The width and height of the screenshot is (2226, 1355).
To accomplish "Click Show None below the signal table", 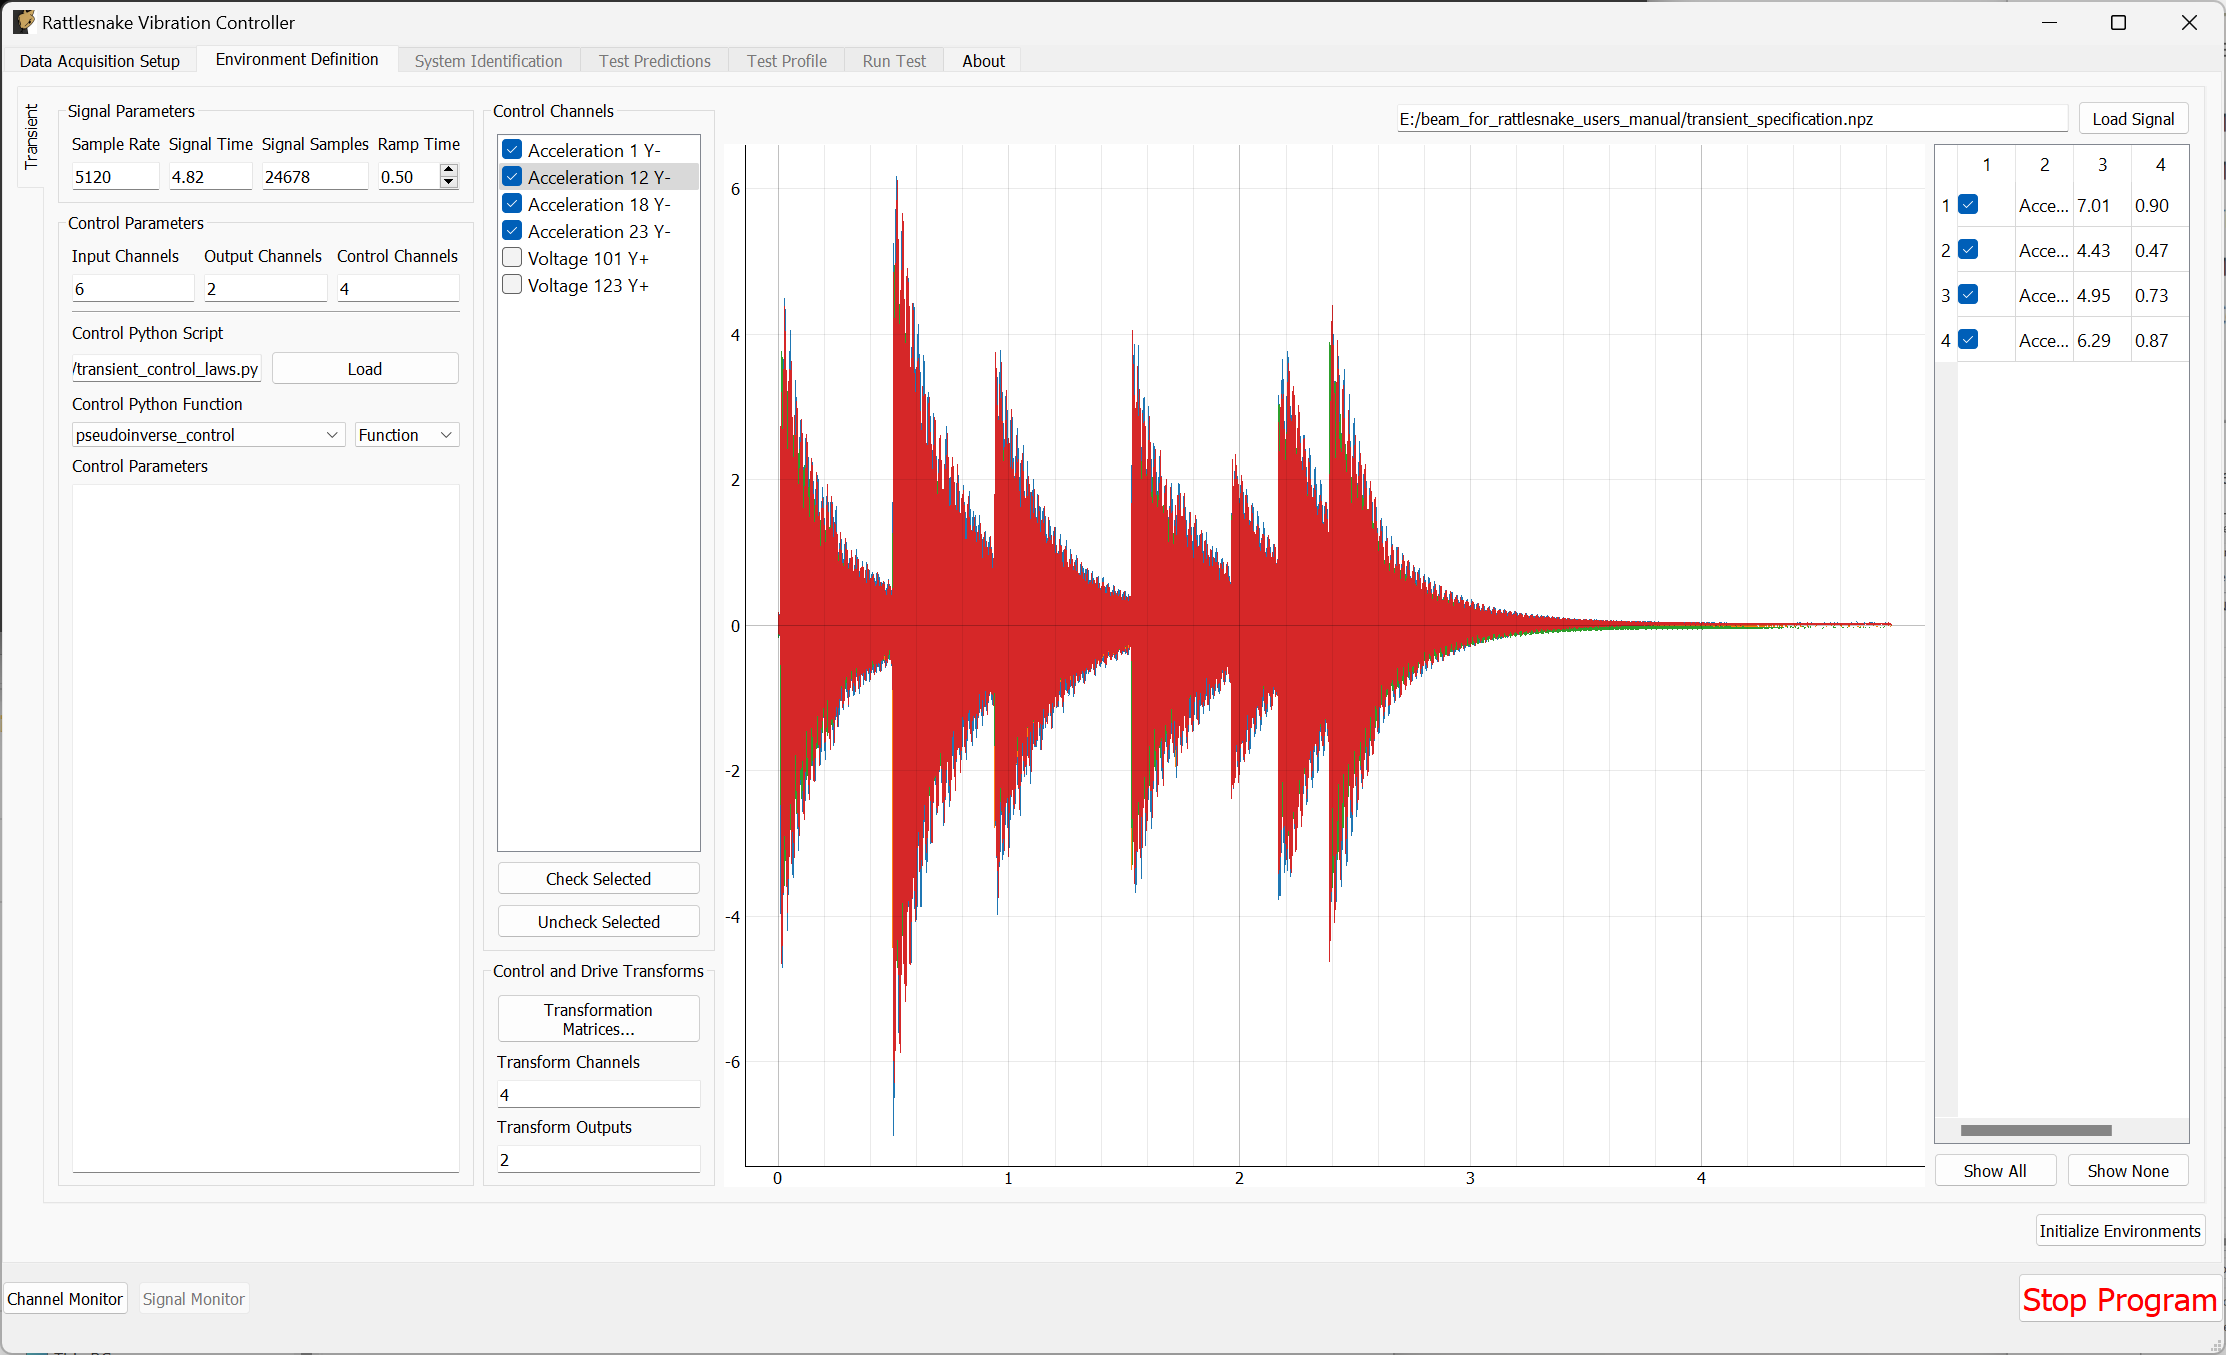I will (2127, 1170).
